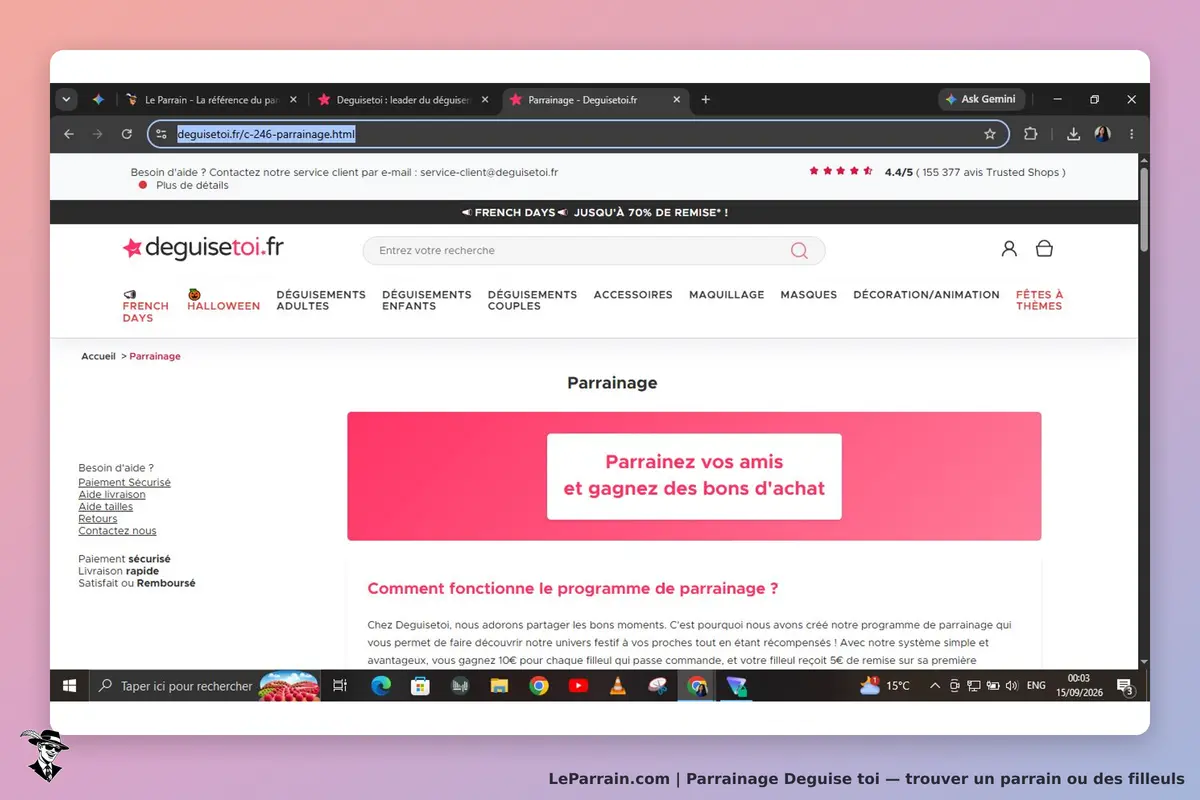1200x800 pixels.
Task: Go back to the previous page
Action: (69, 134)
